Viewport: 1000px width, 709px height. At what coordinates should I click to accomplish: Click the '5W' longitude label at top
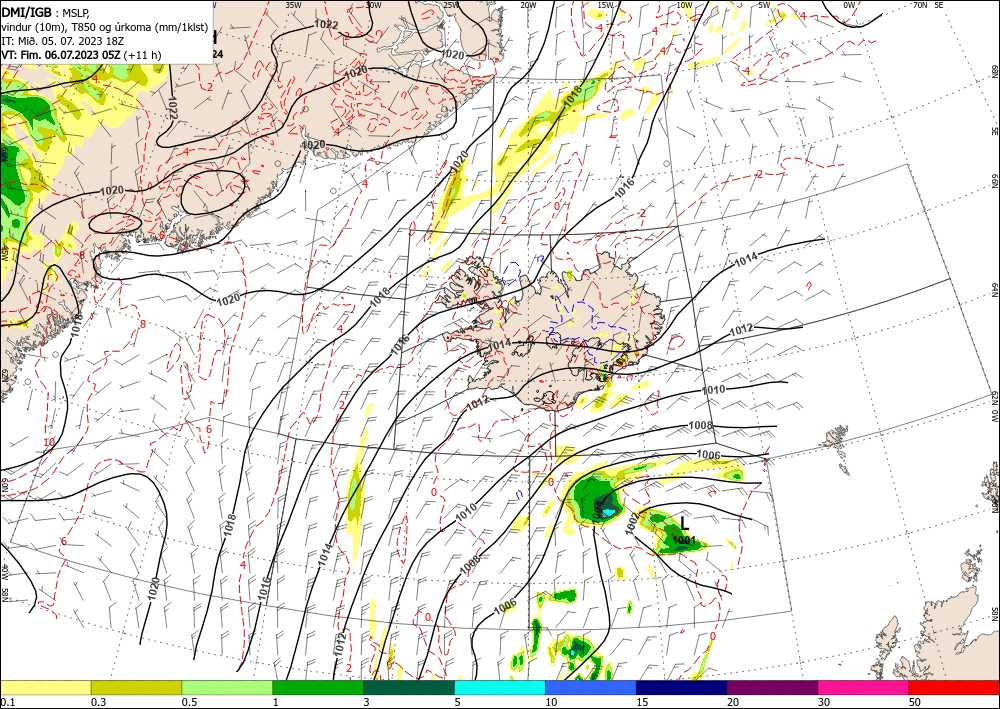point(765,5)
